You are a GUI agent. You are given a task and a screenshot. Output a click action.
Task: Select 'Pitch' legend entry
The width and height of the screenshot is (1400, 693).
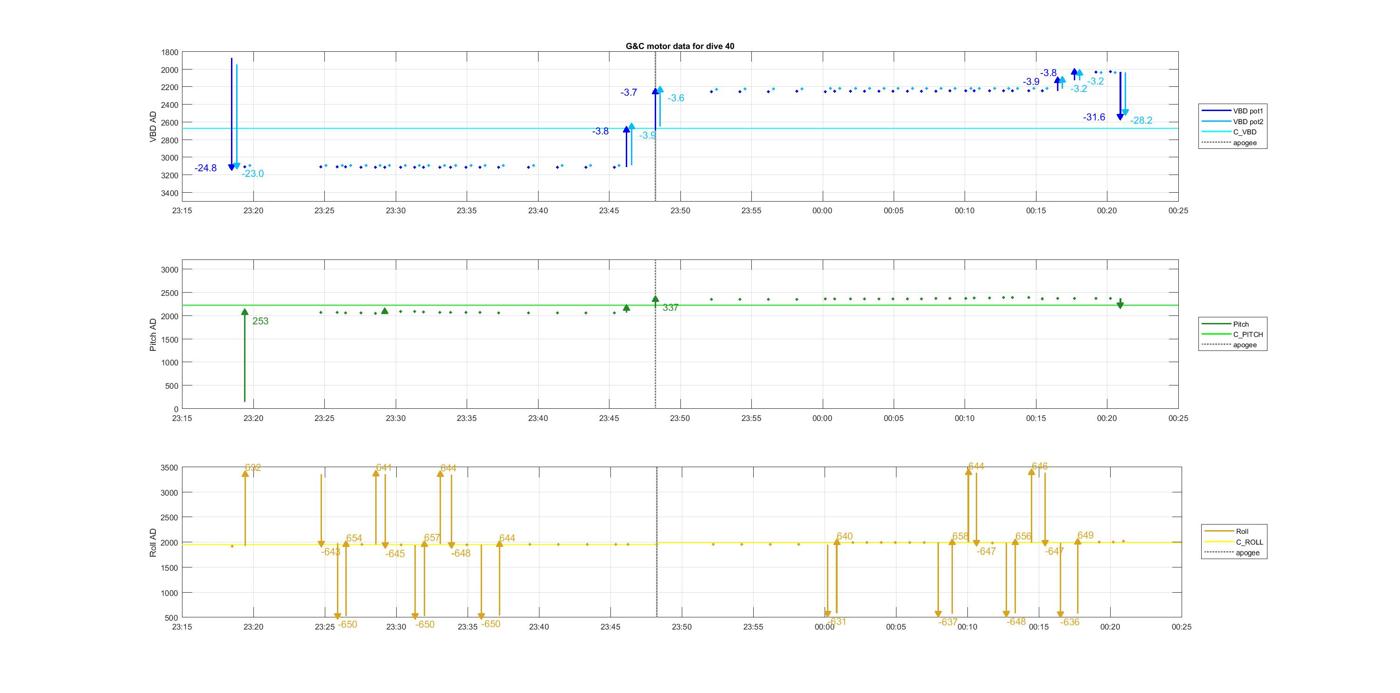point(1240,324)
